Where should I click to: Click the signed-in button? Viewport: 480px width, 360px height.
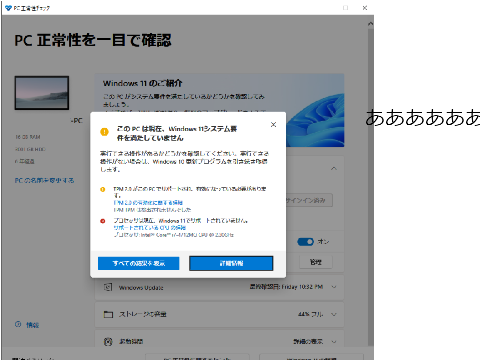pyautogui.click(x=309, y=200)
